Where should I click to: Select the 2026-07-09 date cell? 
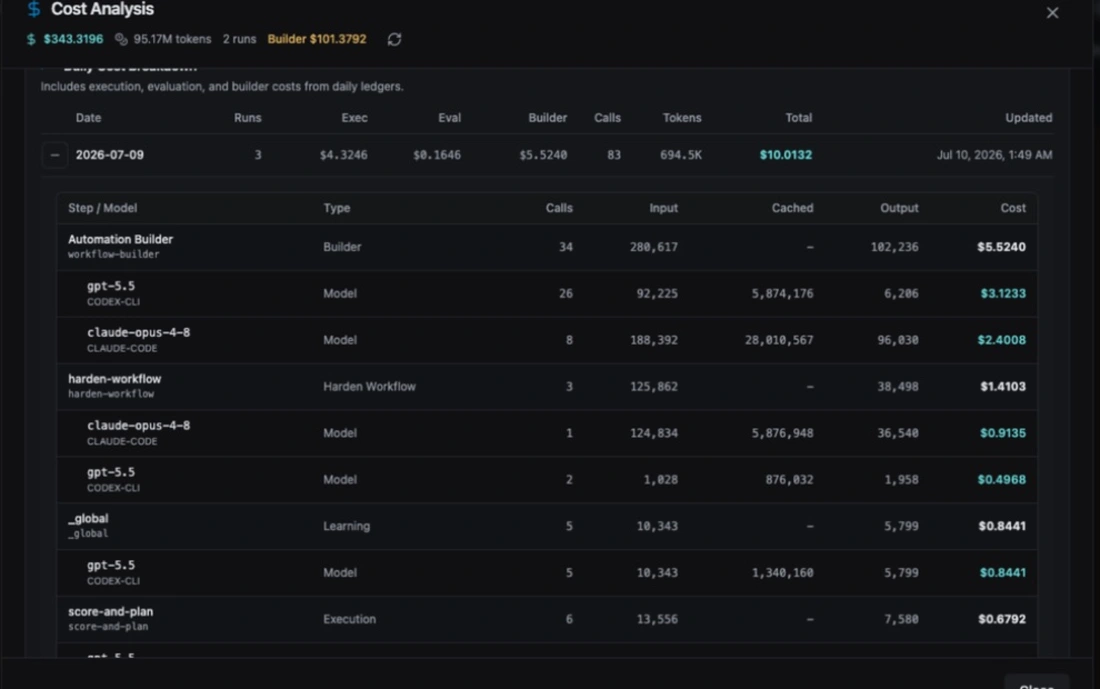(109, 155)
